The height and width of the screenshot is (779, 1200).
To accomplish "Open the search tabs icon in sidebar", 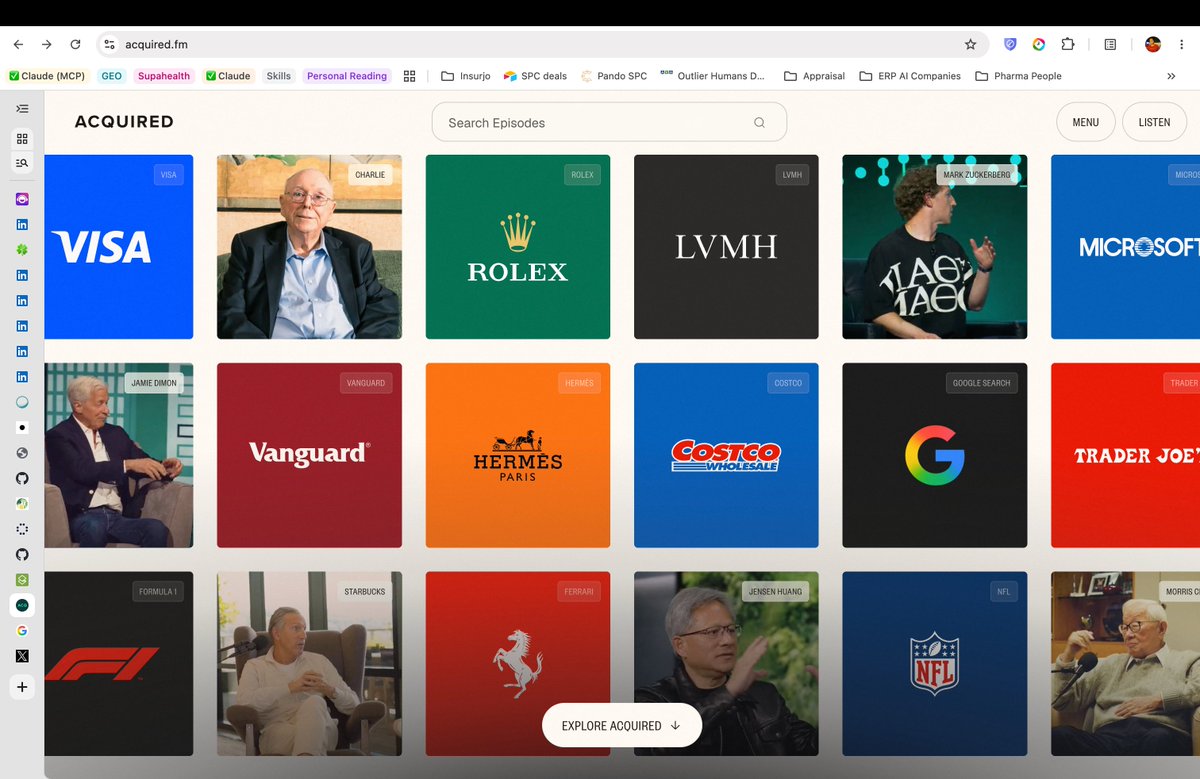I will 22,162.
